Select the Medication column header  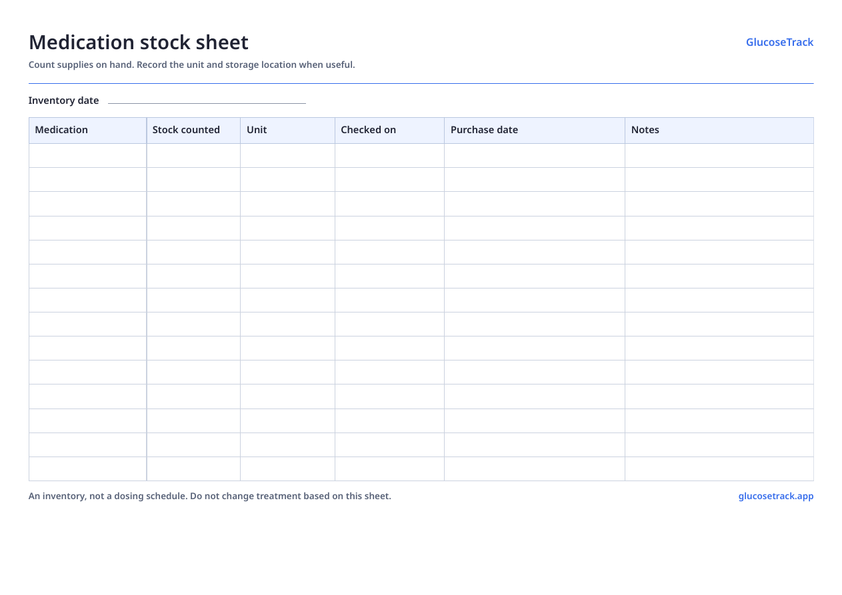88,130
